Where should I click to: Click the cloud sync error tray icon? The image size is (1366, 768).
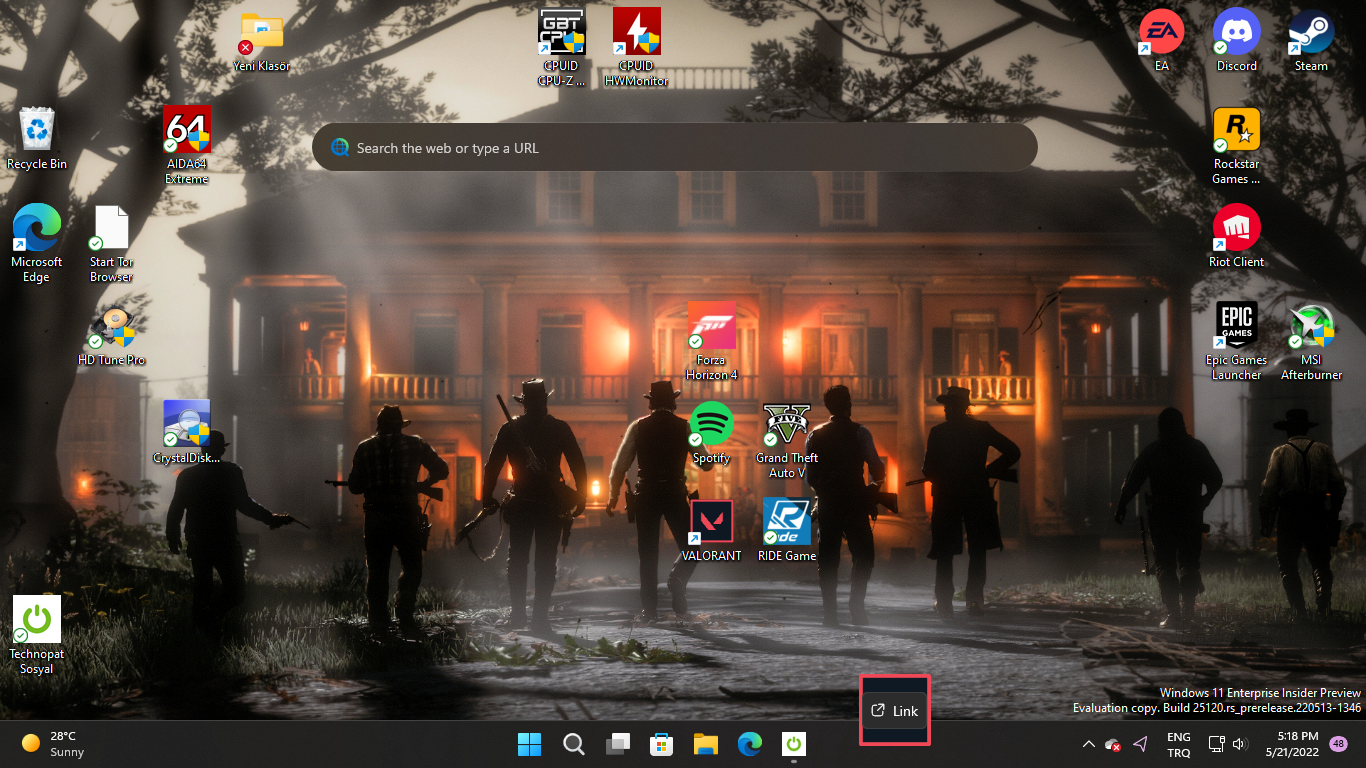click(x=1113, y=744)
